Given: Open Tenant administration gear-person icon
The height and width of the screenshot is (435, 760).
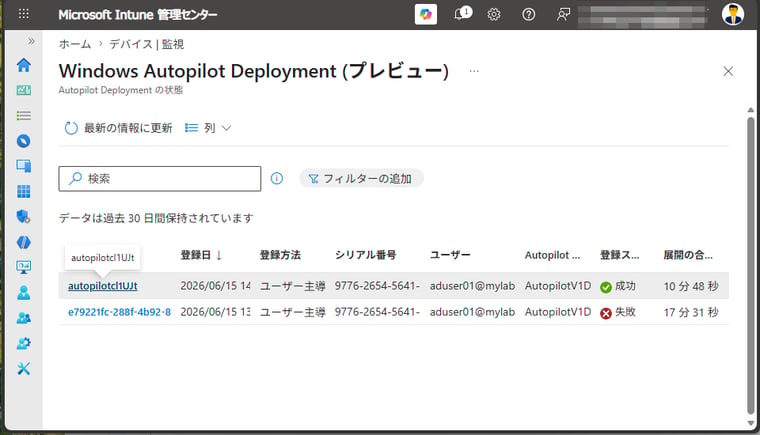Looking at the screenshot, I should 23,343.
